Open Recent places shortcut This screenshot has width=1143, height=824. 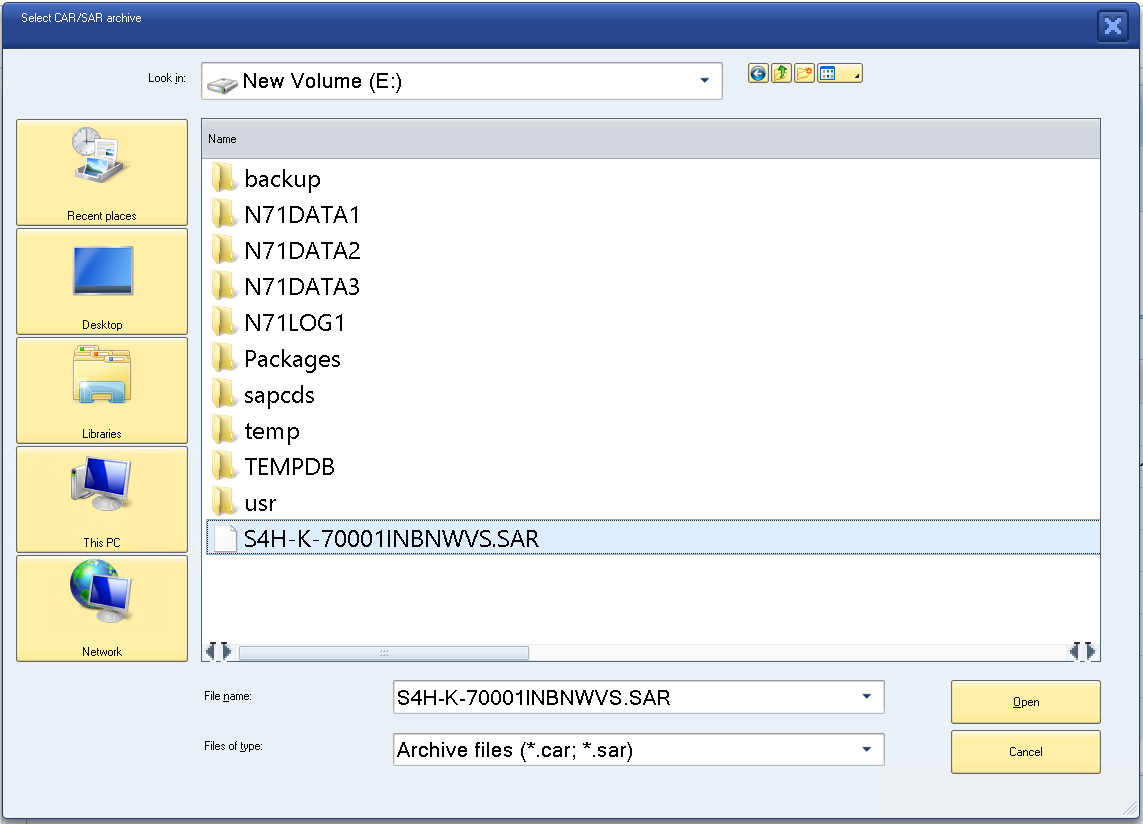(102, 173)
